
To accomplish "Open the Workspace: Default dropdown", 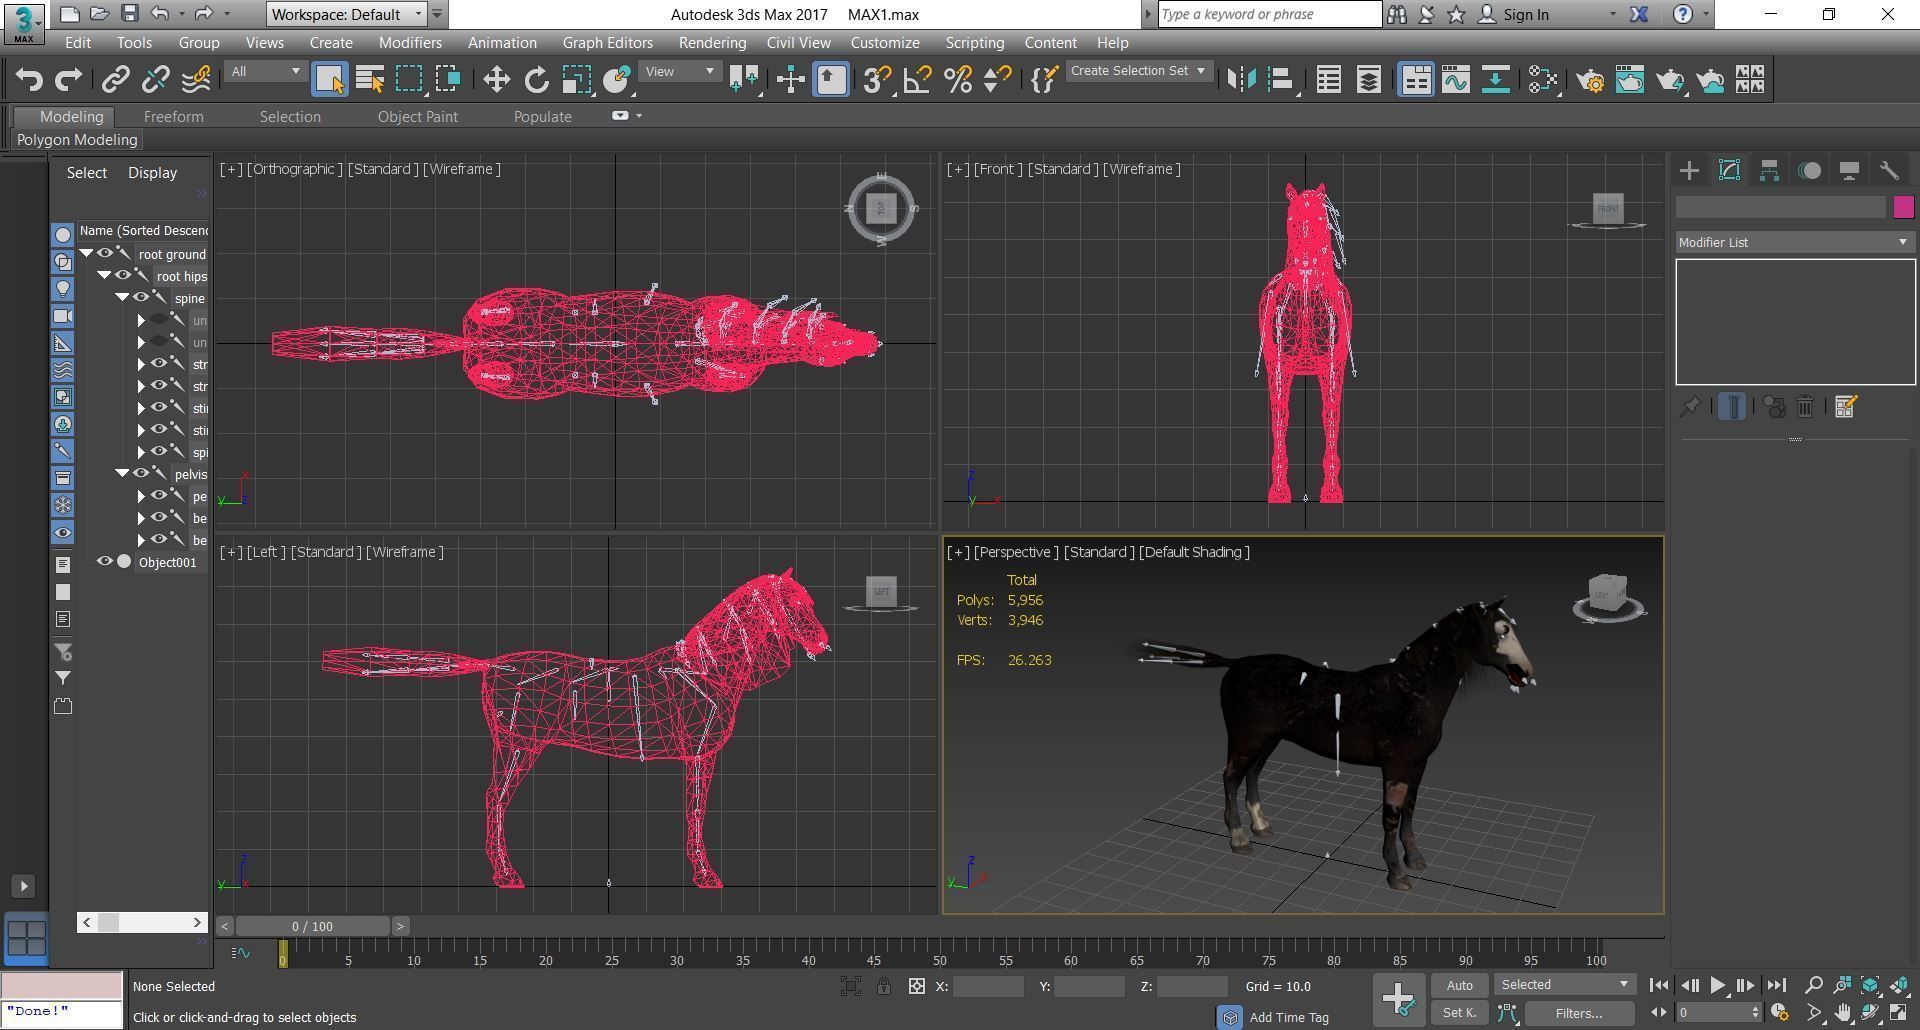I will [346, 14].
